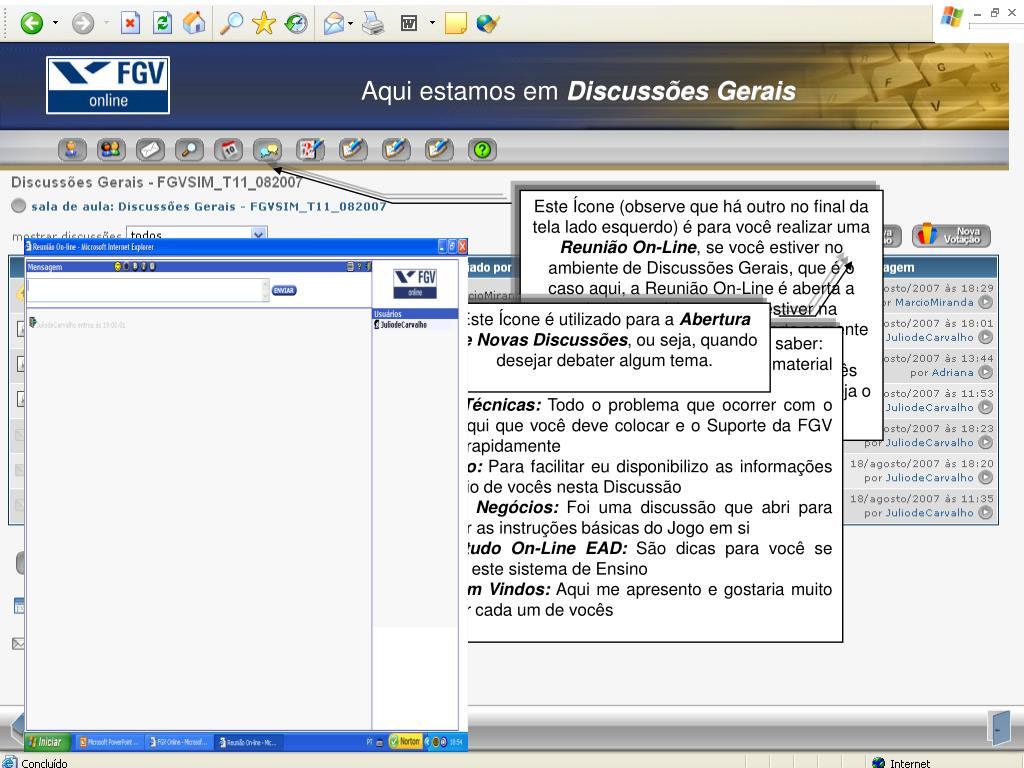Click the browser Home icon
This screenshot has height=768, width=1024.
pos(195,23)
